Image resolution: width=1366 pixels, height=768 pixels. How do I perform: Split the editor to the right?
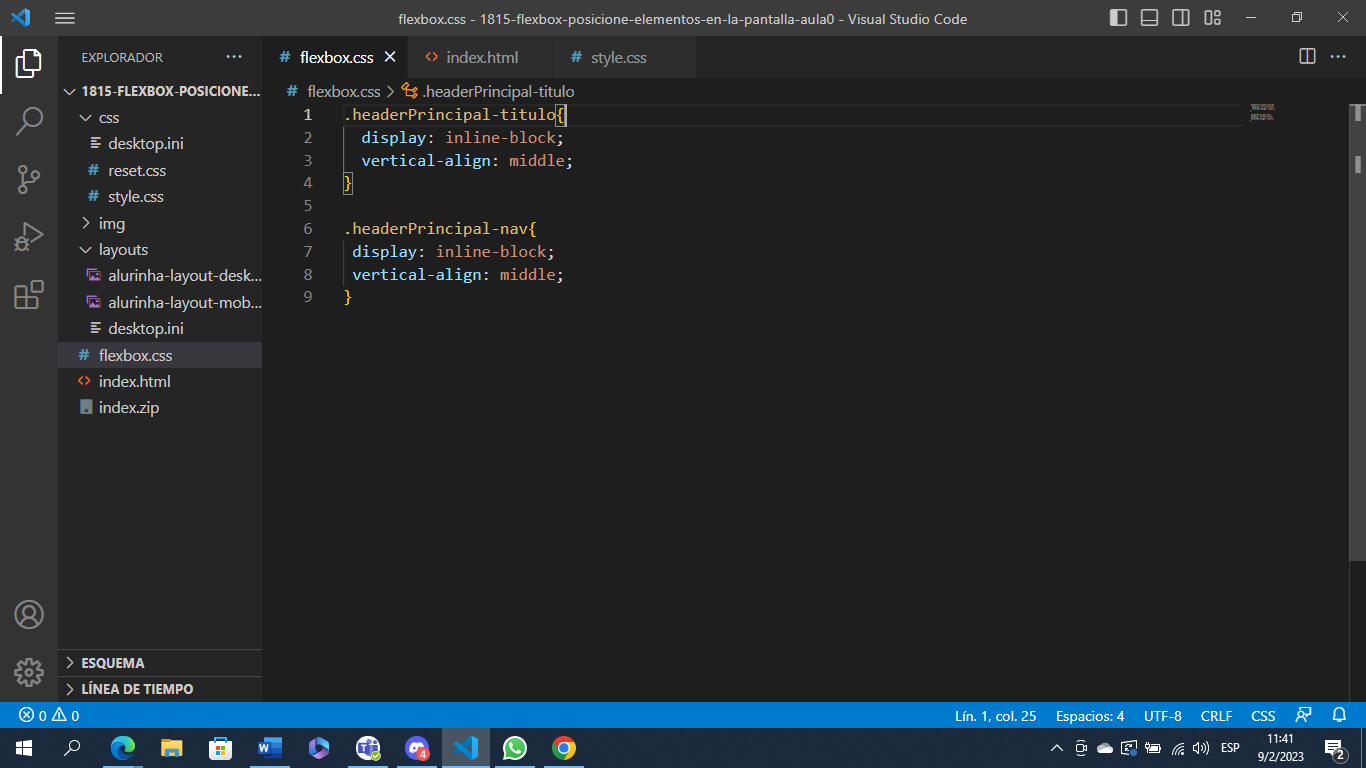(x=1307, y=57)
